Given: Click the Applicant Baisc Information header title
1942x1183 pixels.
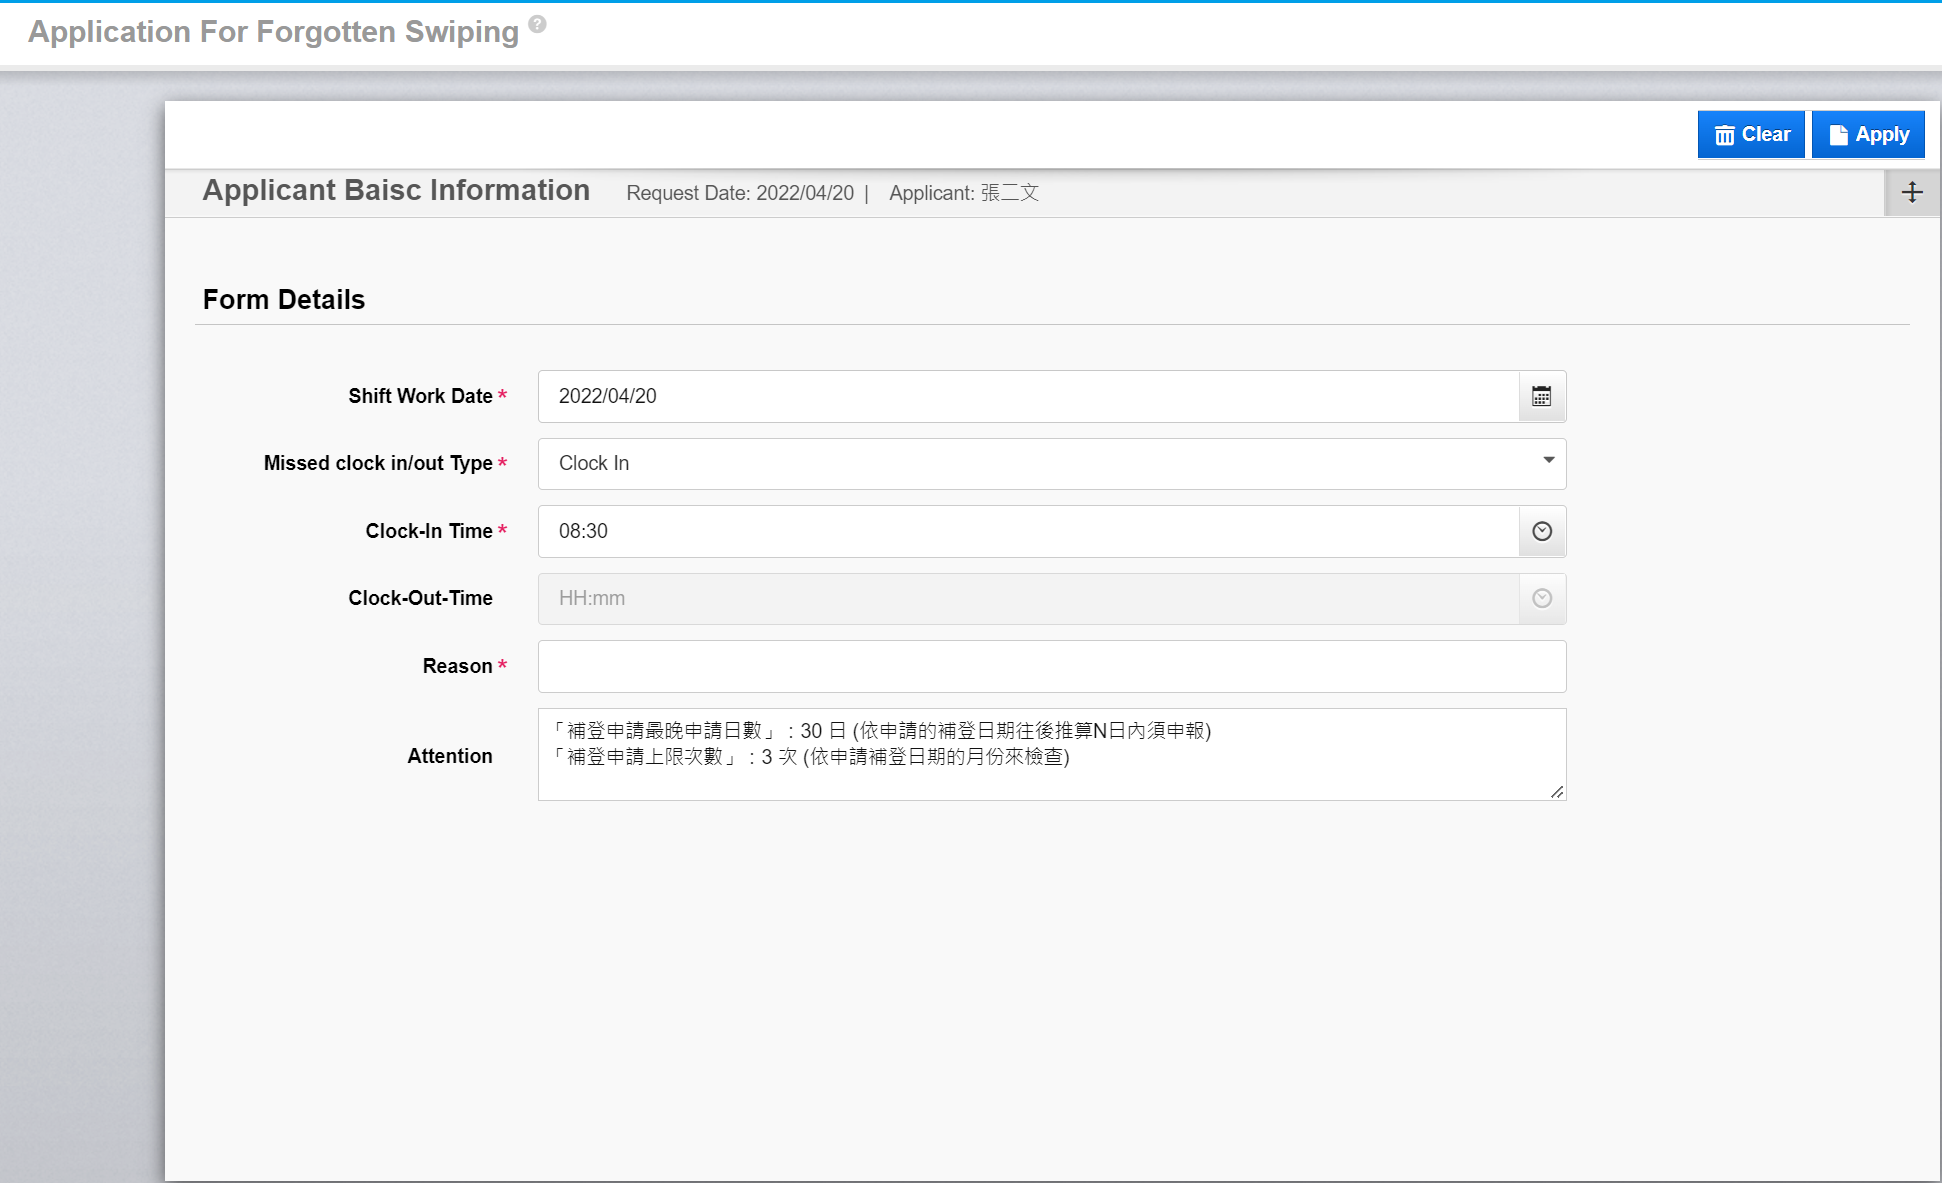Looking at the screenshot, I should point(396,191).
